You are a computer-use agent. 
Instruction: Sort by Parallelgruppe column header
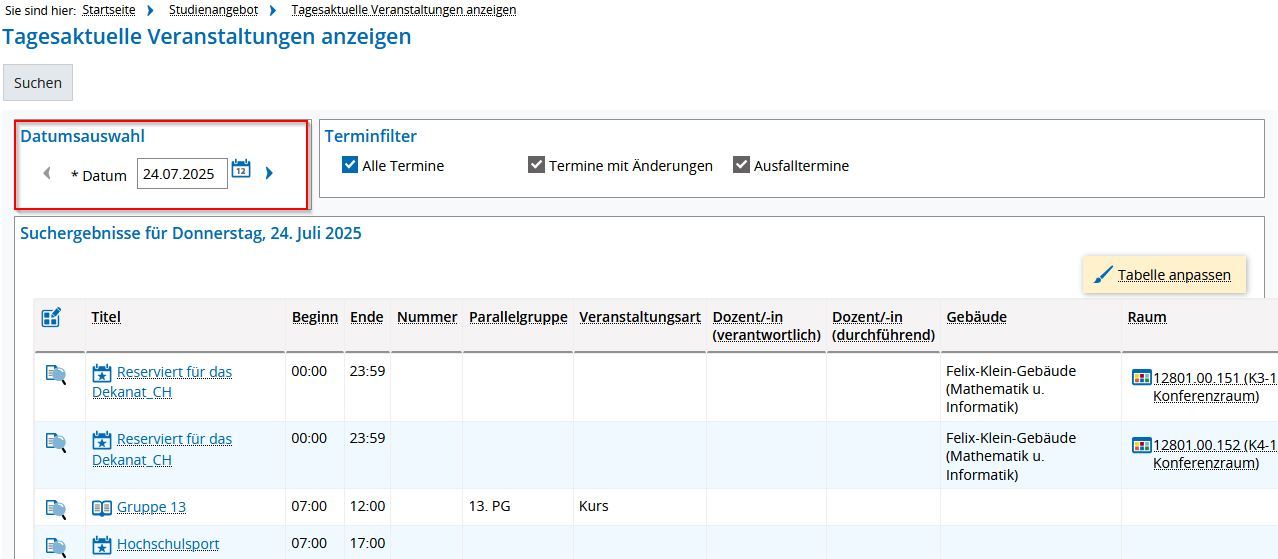pyautogui.click(x=518, y=317)
